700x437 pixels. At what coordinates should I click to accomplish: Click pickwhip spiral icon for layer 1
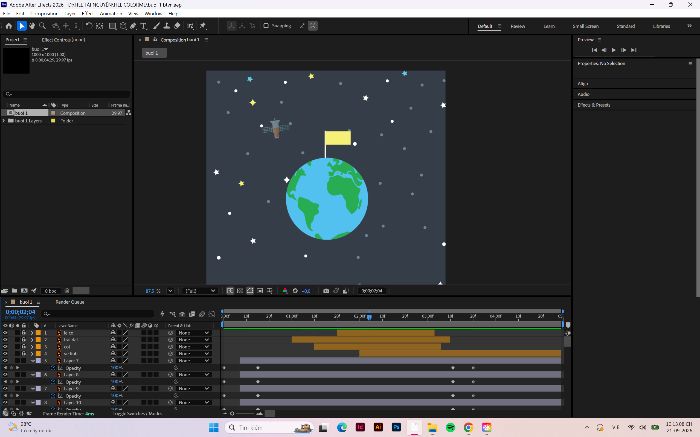click(171, 333)
